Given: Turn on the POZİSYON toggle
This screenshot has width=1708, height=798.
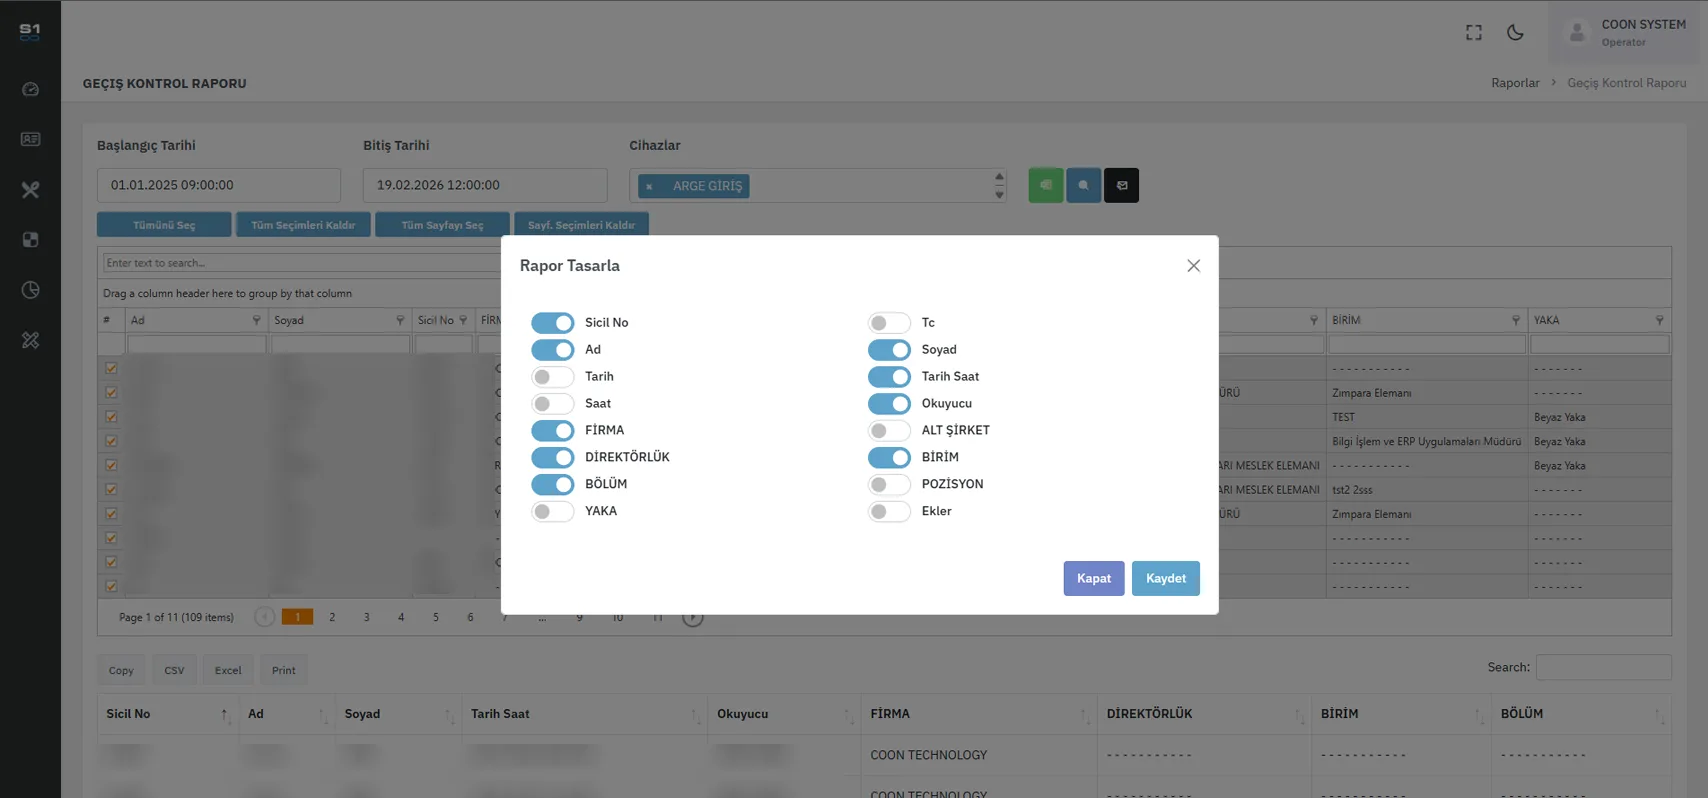Looking at the screenshot, I should 888,484.
